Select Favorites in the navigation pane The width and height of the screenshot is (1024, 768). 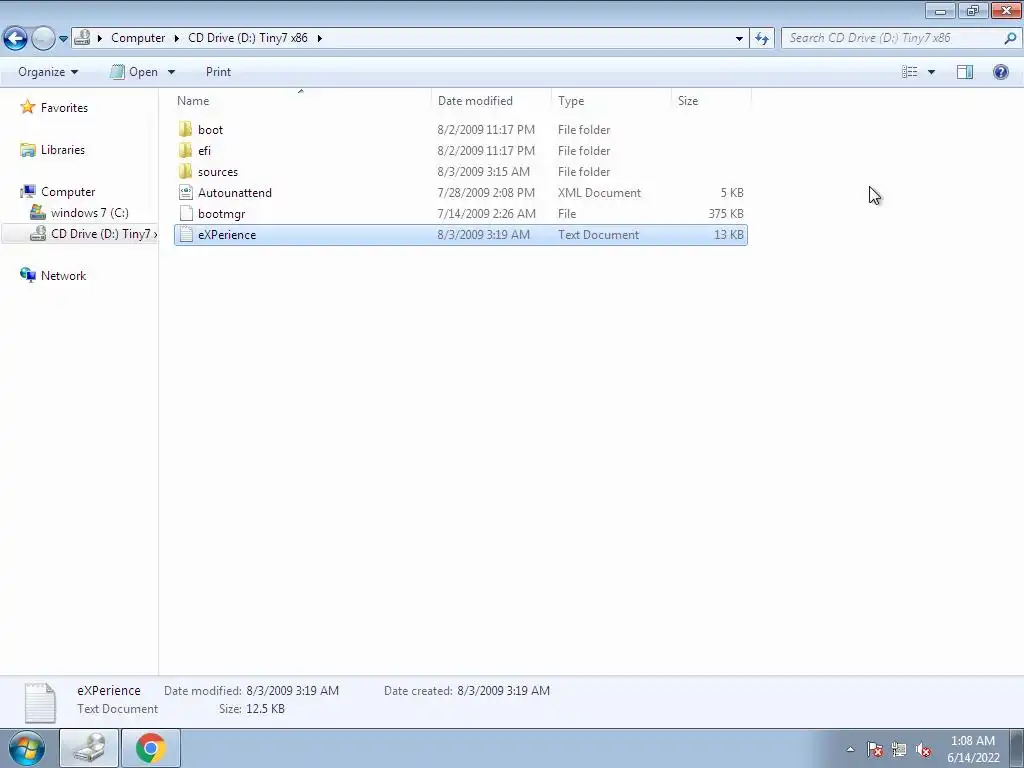(x=64, y=108)
